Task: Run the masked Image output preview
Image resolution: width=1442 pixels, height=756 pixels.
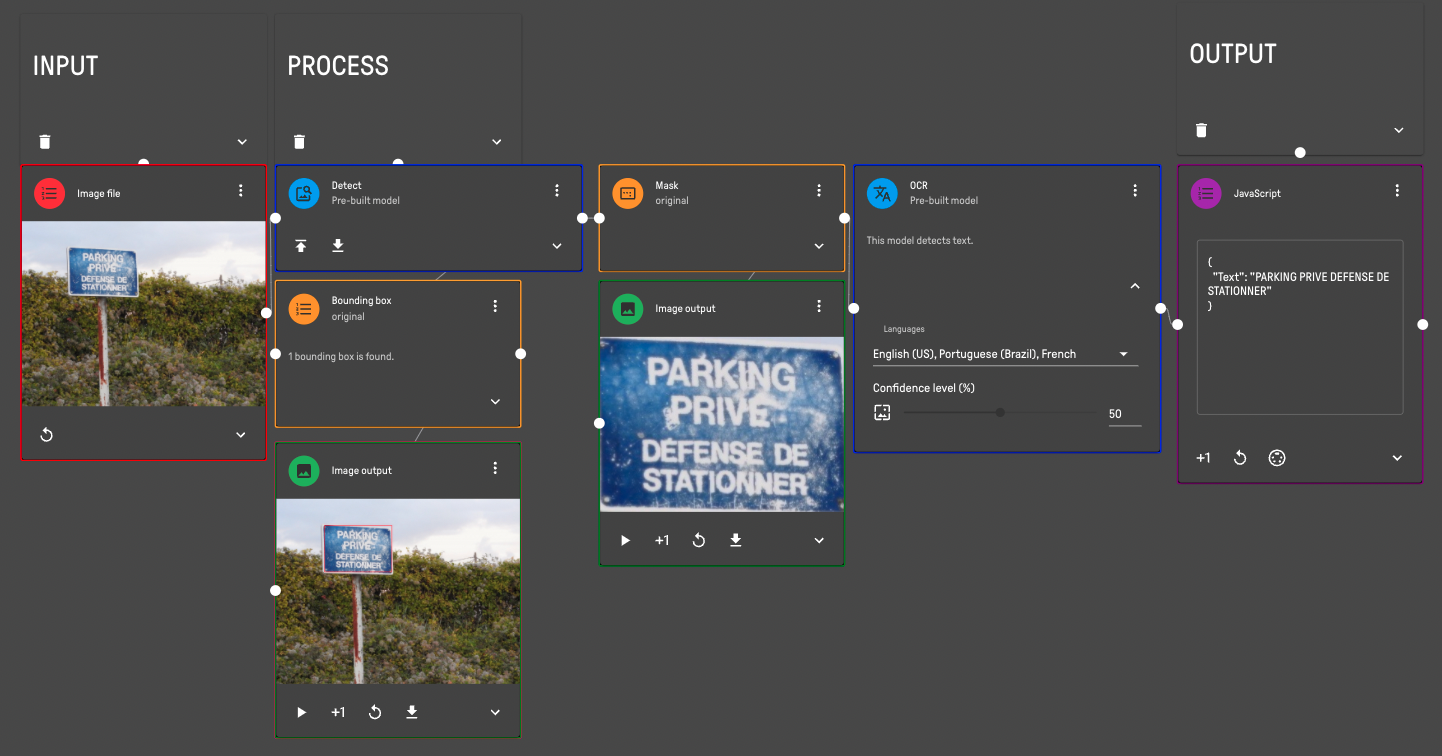Action: click(x=625, y=540)
